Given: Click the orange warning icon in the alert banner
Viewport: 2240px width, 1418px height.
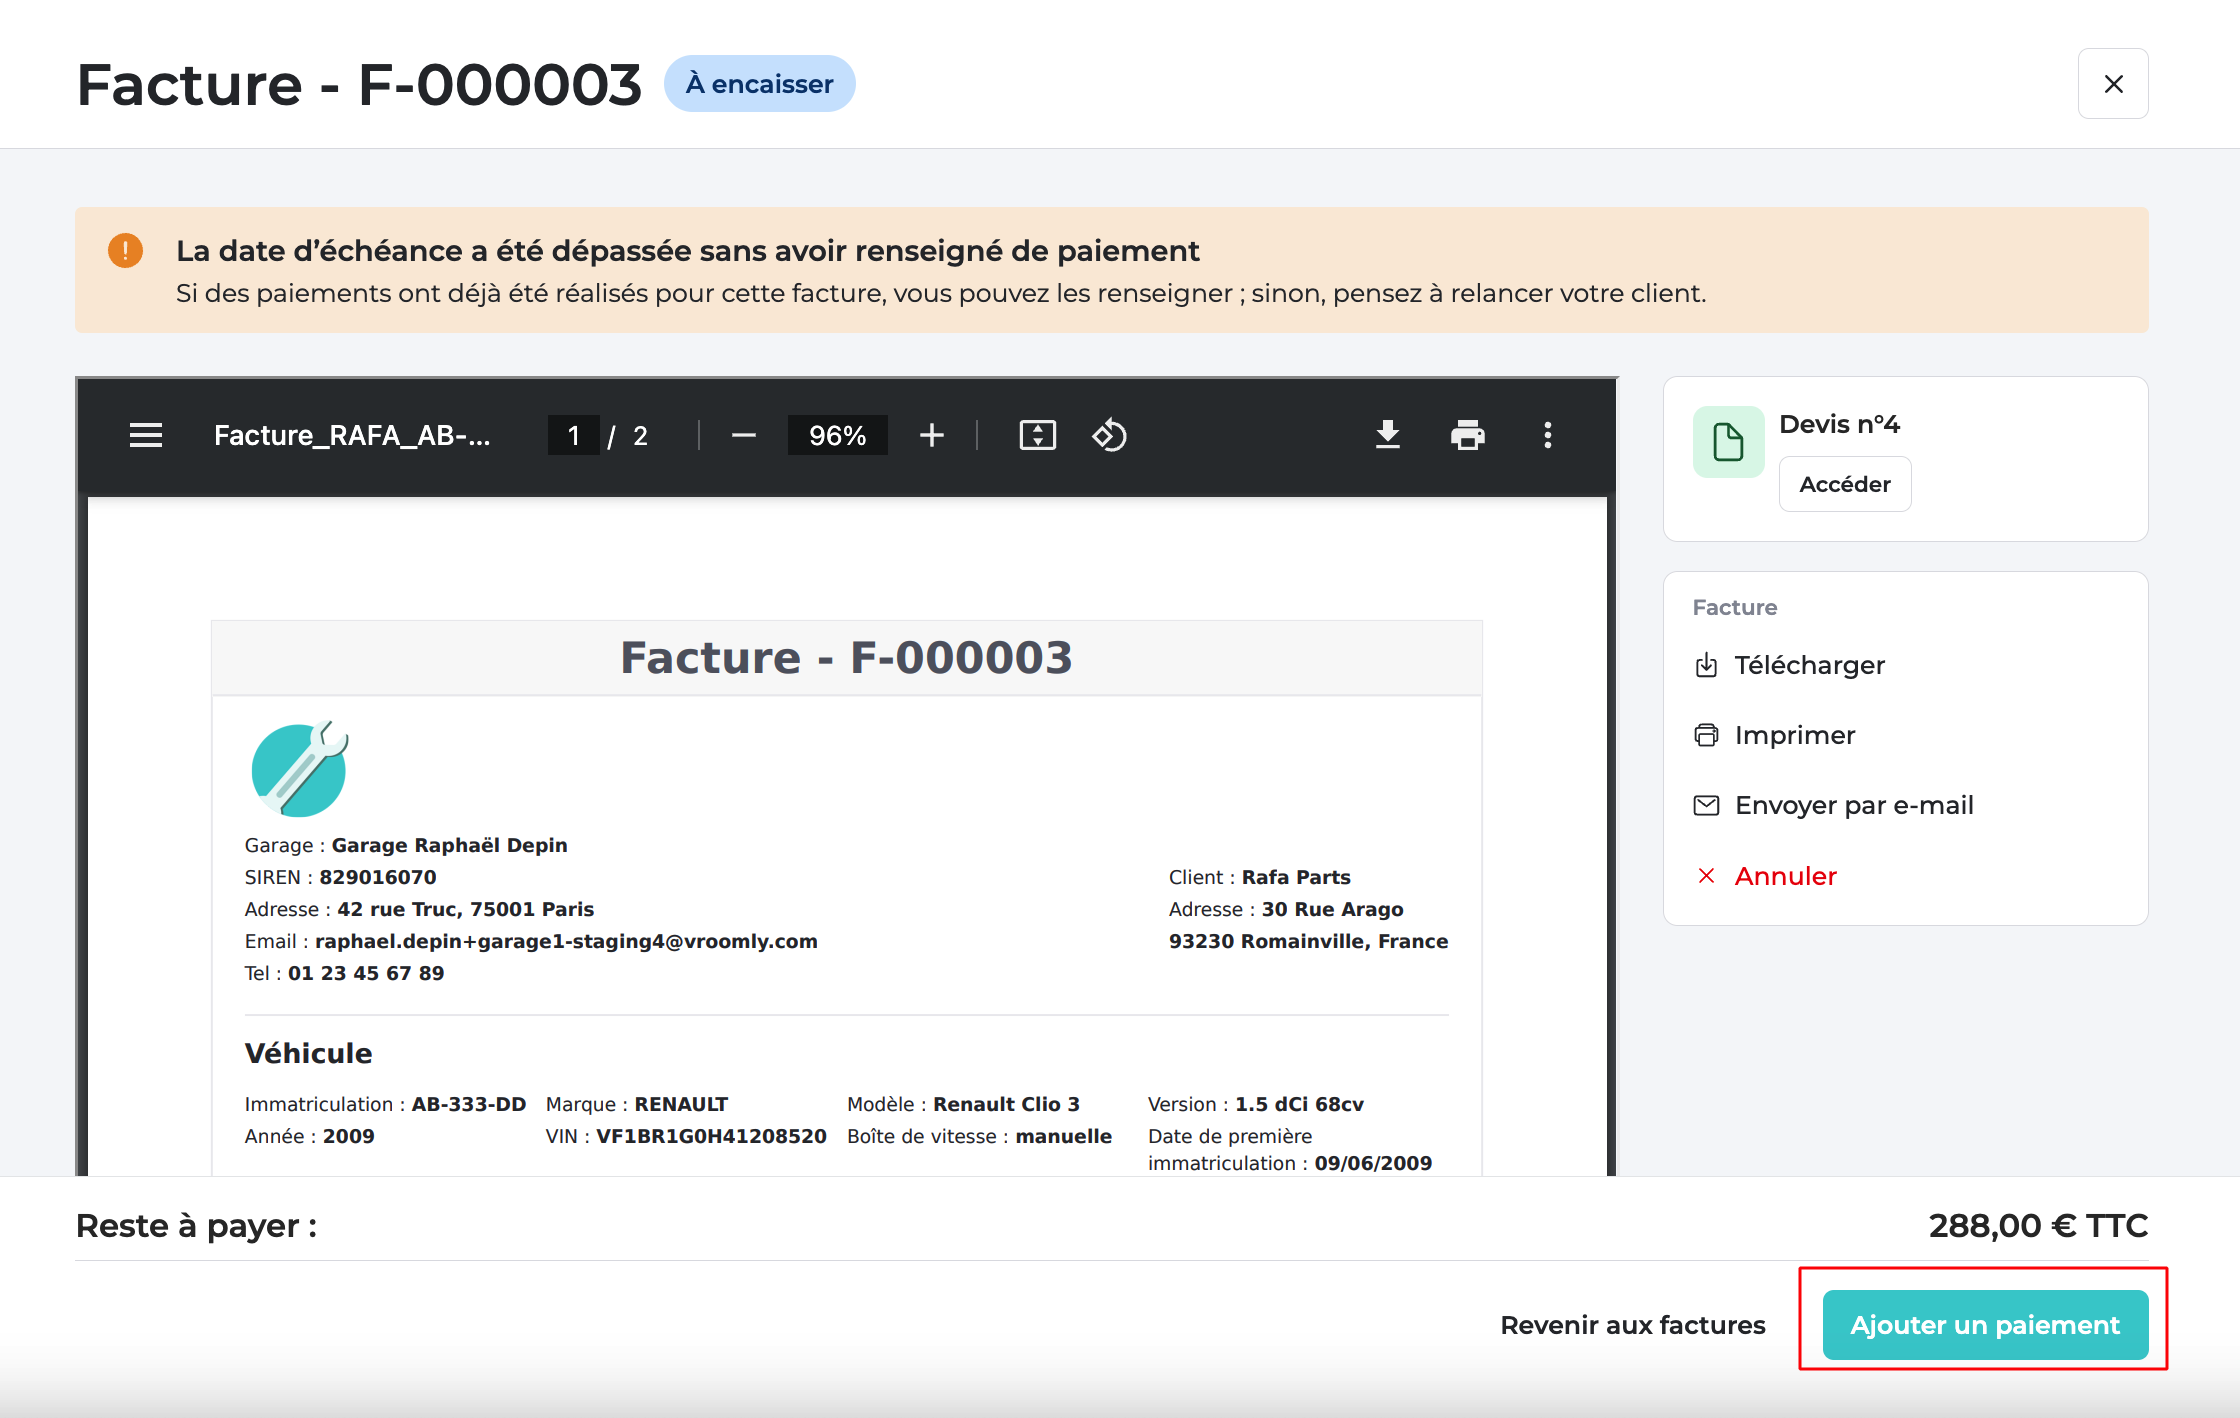Looking at the screenshot, I should click(125, 250).
